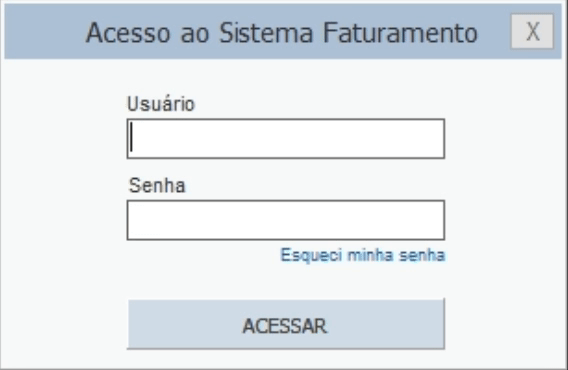Viewport: 568px width, 370px height.
Task: Follow the forgot password link
Action: point(363,255)
